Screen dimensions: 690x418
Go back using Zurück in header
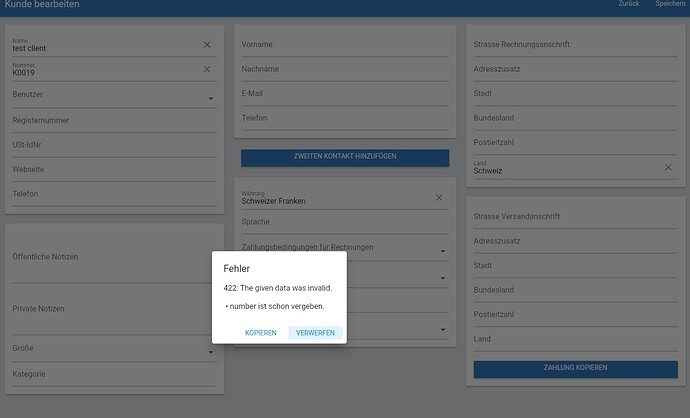(628, 4)
